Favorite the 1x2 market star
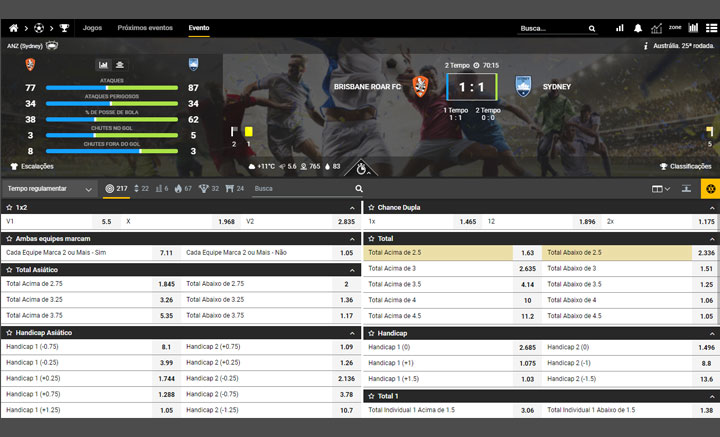The image size is (720, 437). click(x=9, y=207)
